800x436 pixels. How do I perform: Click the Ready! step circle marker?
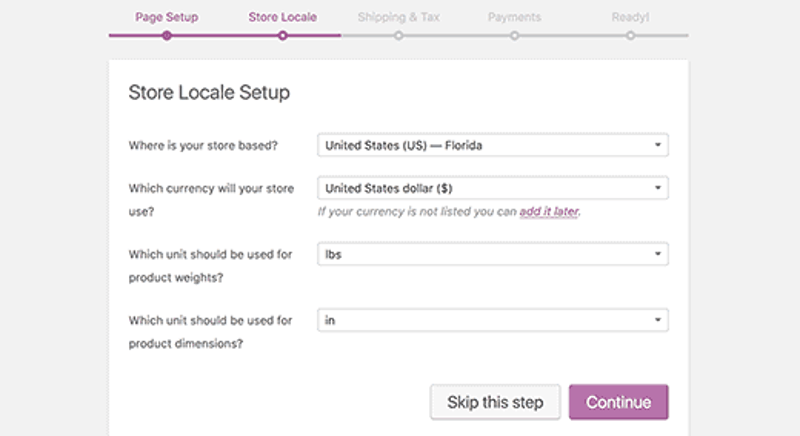tap(631, 36)
